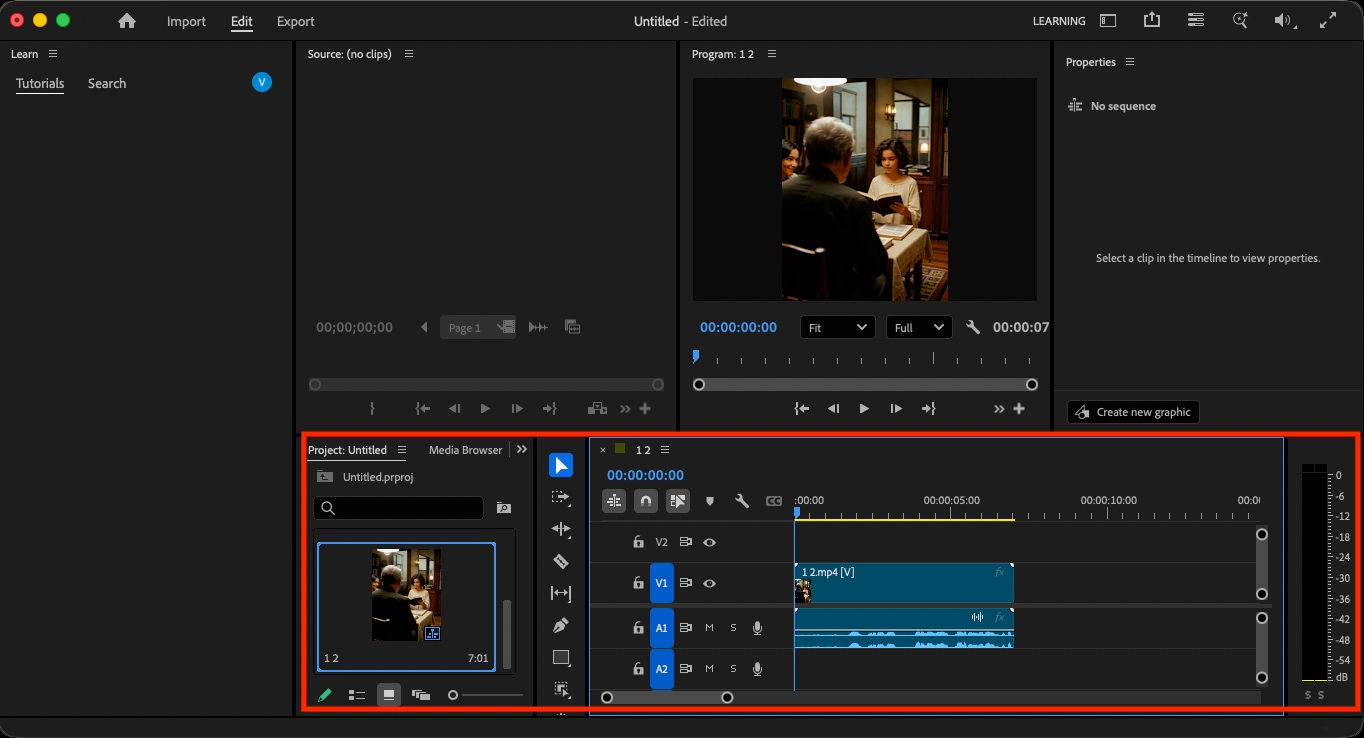Open timeline display settings wrench
The height and width of the screenshot is (738, 1364).
coord(742,501)
